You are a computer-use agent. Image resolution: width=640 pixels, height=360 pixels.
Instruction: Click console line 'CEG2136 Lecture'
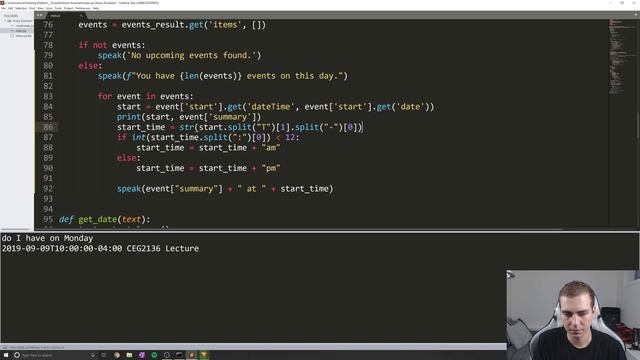(x=162, y=248)
